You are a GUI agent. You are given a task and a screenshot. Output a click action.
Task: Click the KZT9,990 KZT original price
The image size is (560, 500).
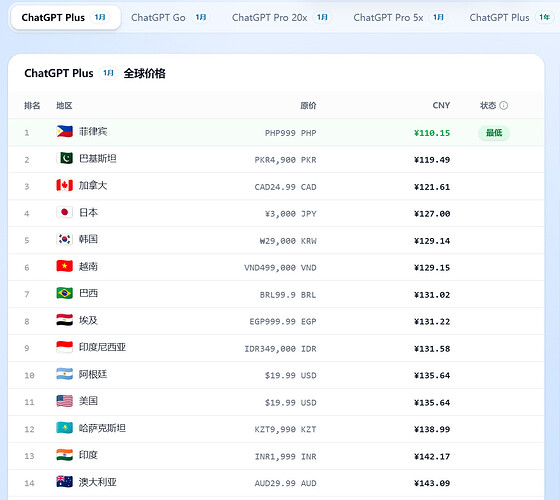pos(285,429)
